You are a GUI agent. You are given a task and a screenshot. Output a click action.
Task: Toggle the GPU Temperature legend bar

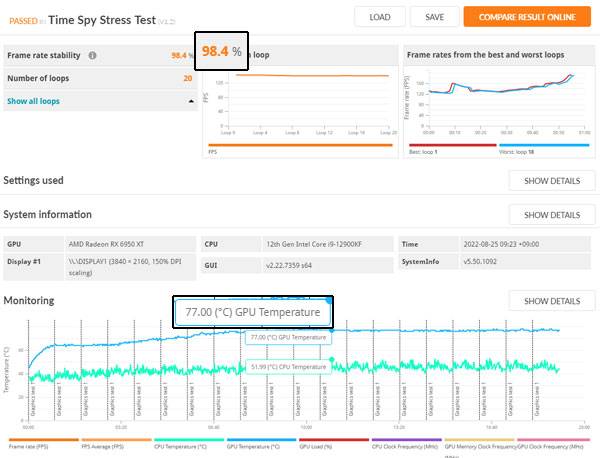click(262, 440)
